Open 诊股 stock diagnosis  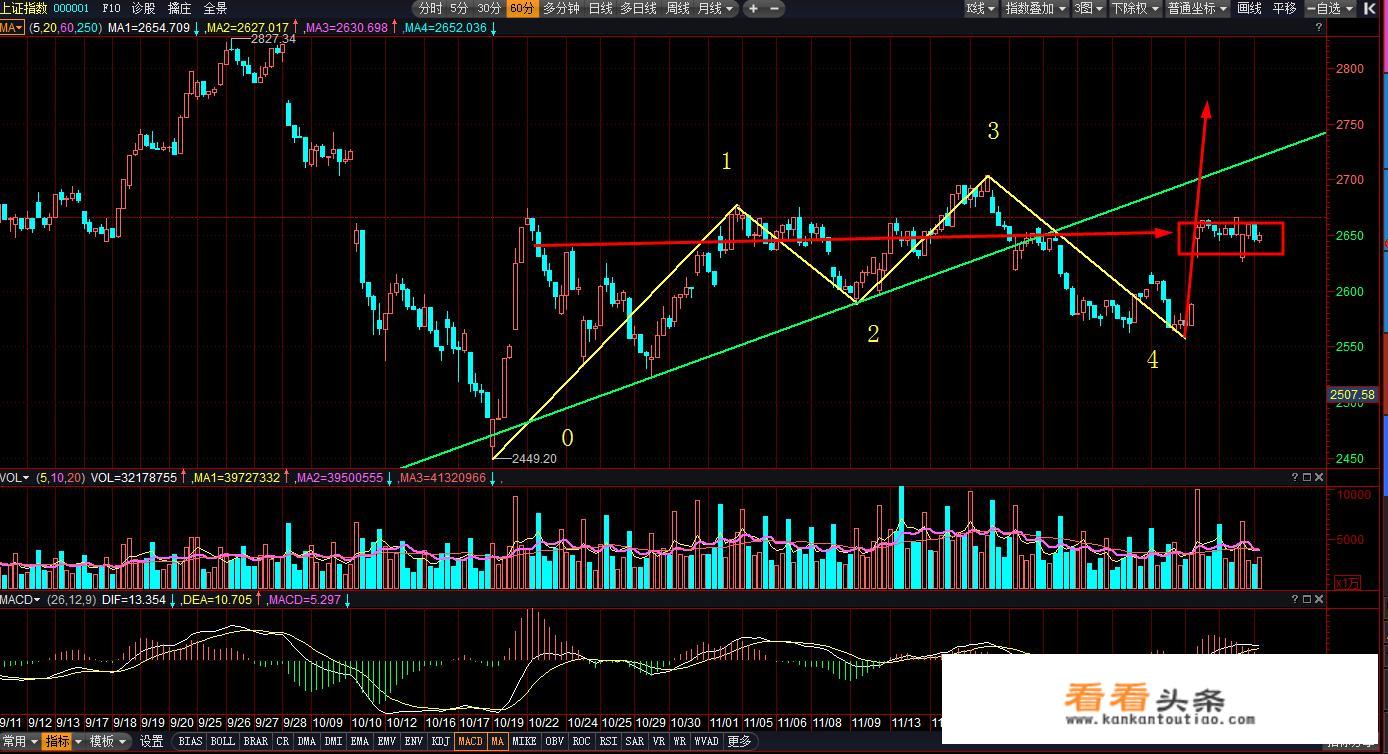[145, 8]
